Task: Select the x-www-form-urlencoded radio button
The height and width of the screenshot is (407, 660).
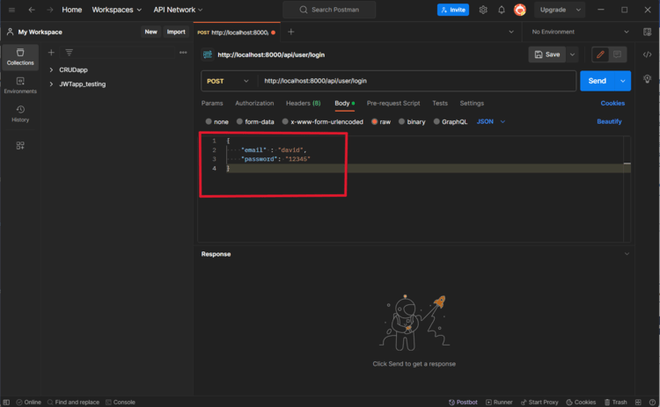Action: click(285, 122)
